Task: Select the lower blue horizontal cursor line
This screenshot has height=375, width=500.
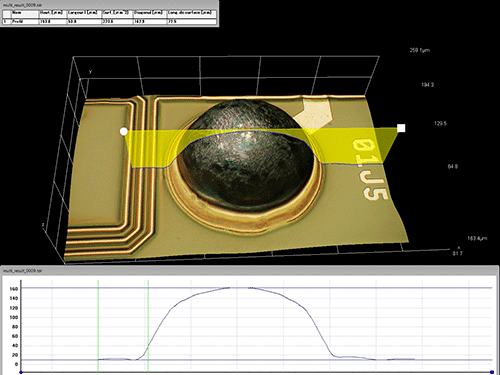Action: 257,360
